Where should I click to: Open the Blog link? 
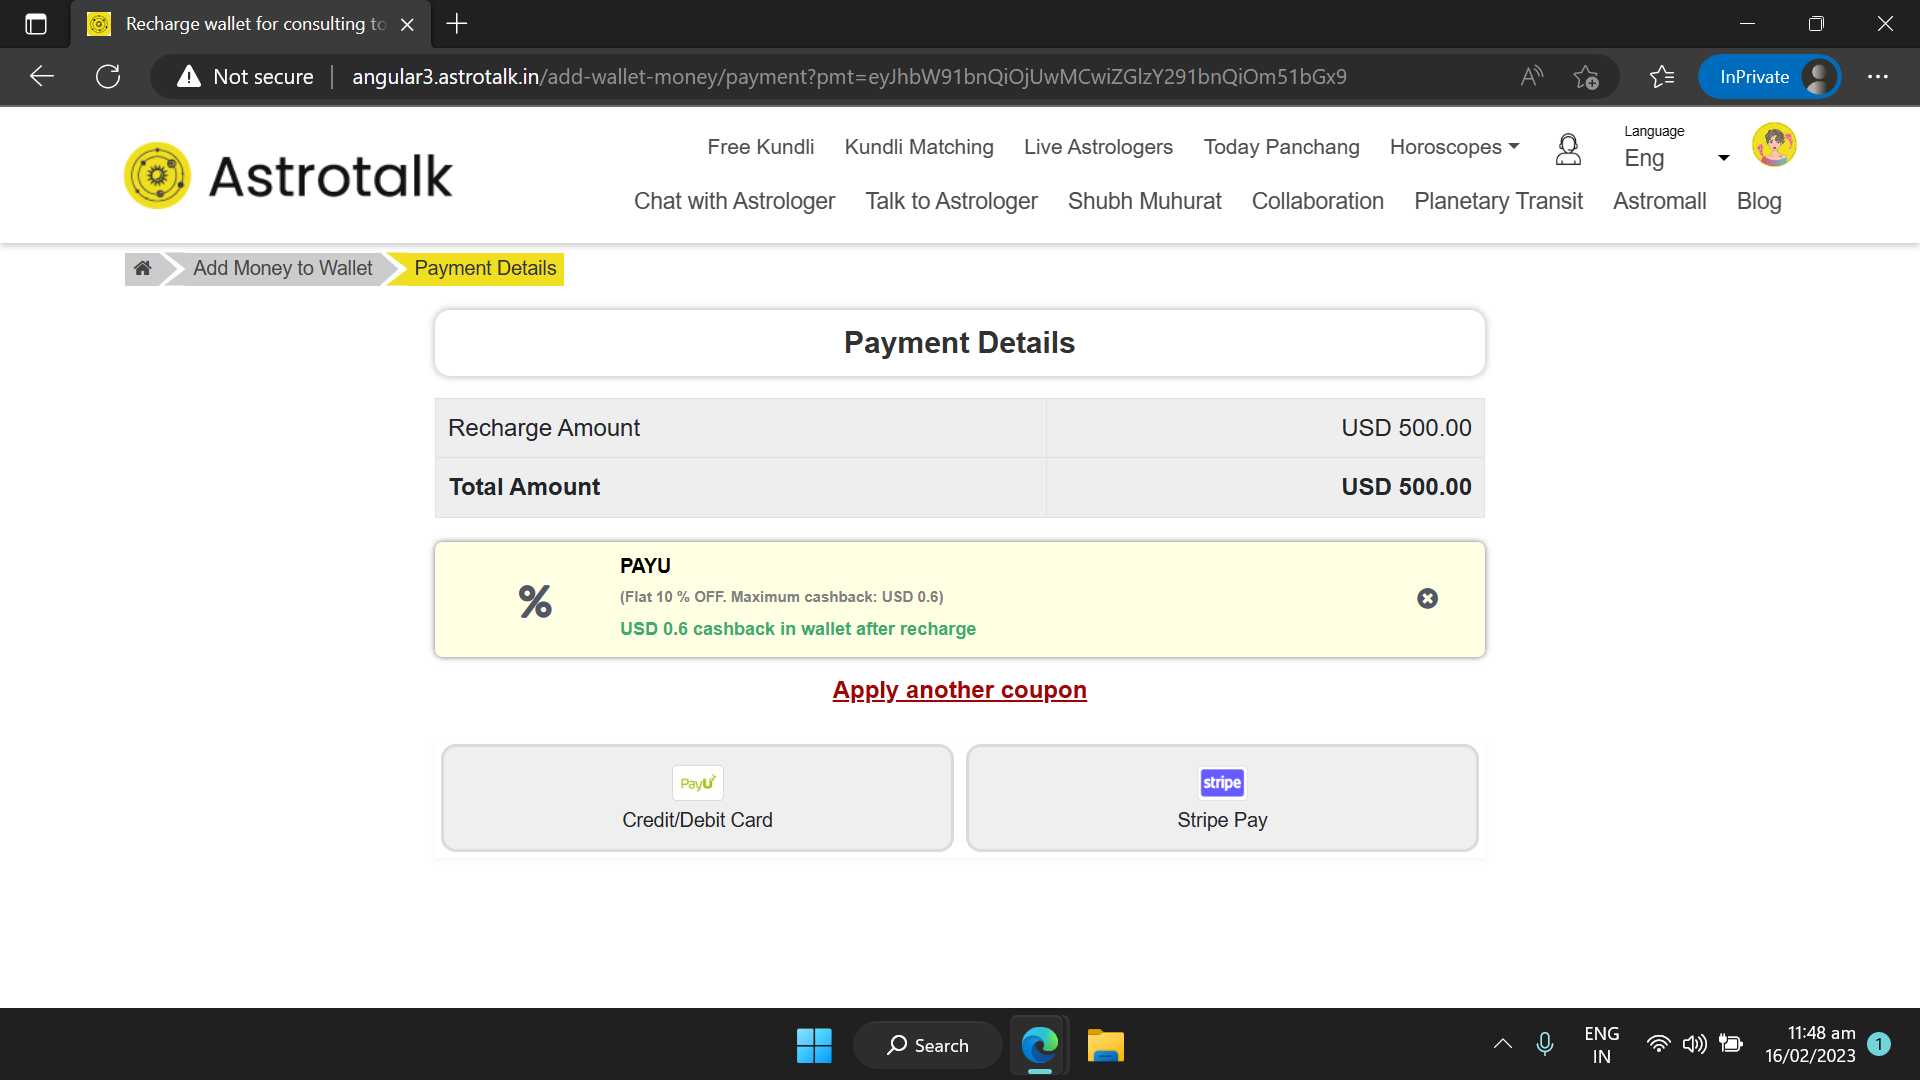pos(1759,201)
